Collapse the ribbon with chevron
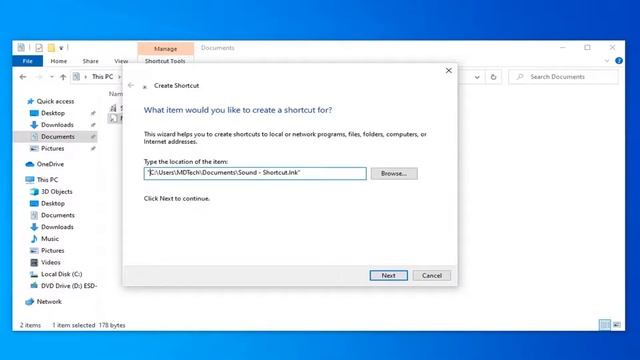Image resolution: width=640 pixels, height=360 pixels. click(x=607, y=61)
